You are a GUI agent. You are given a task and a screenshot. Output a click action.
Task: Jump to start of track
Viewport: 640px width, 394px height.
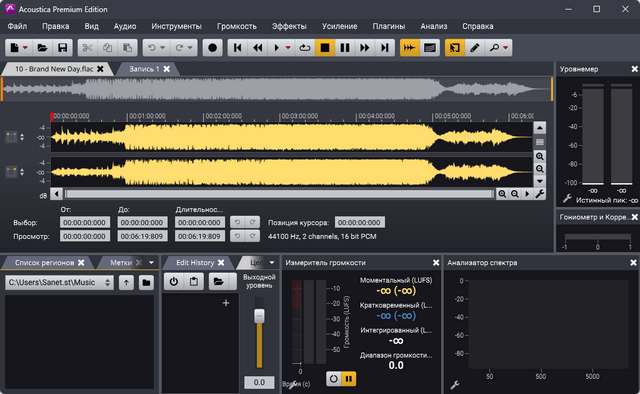click(x=238, y=48)
